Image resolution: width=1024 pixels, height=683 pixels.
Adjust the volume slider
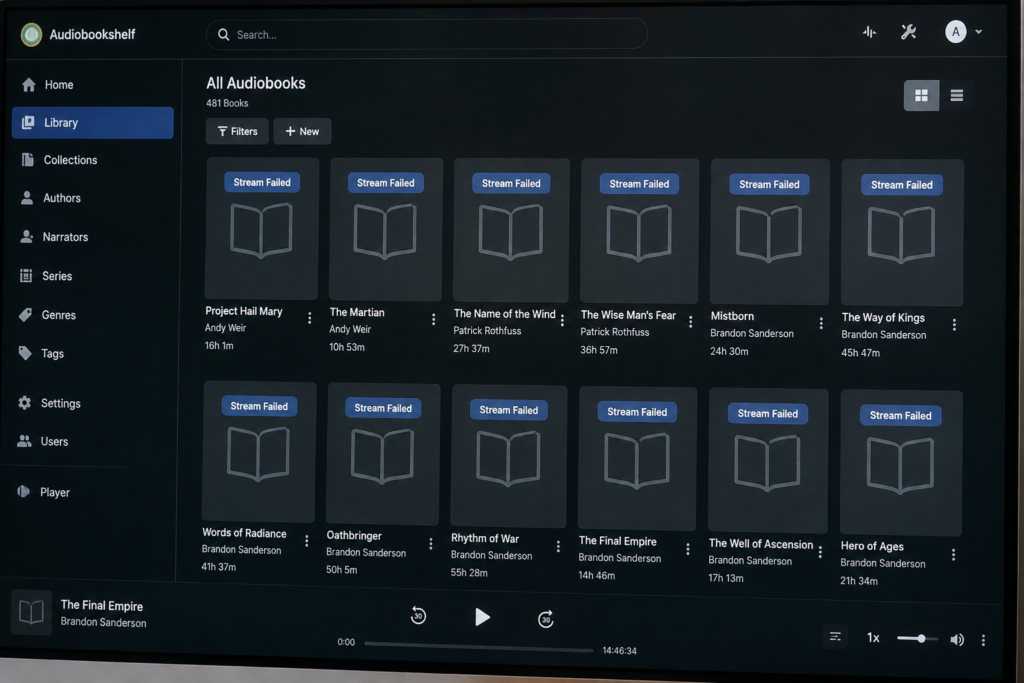917,639
